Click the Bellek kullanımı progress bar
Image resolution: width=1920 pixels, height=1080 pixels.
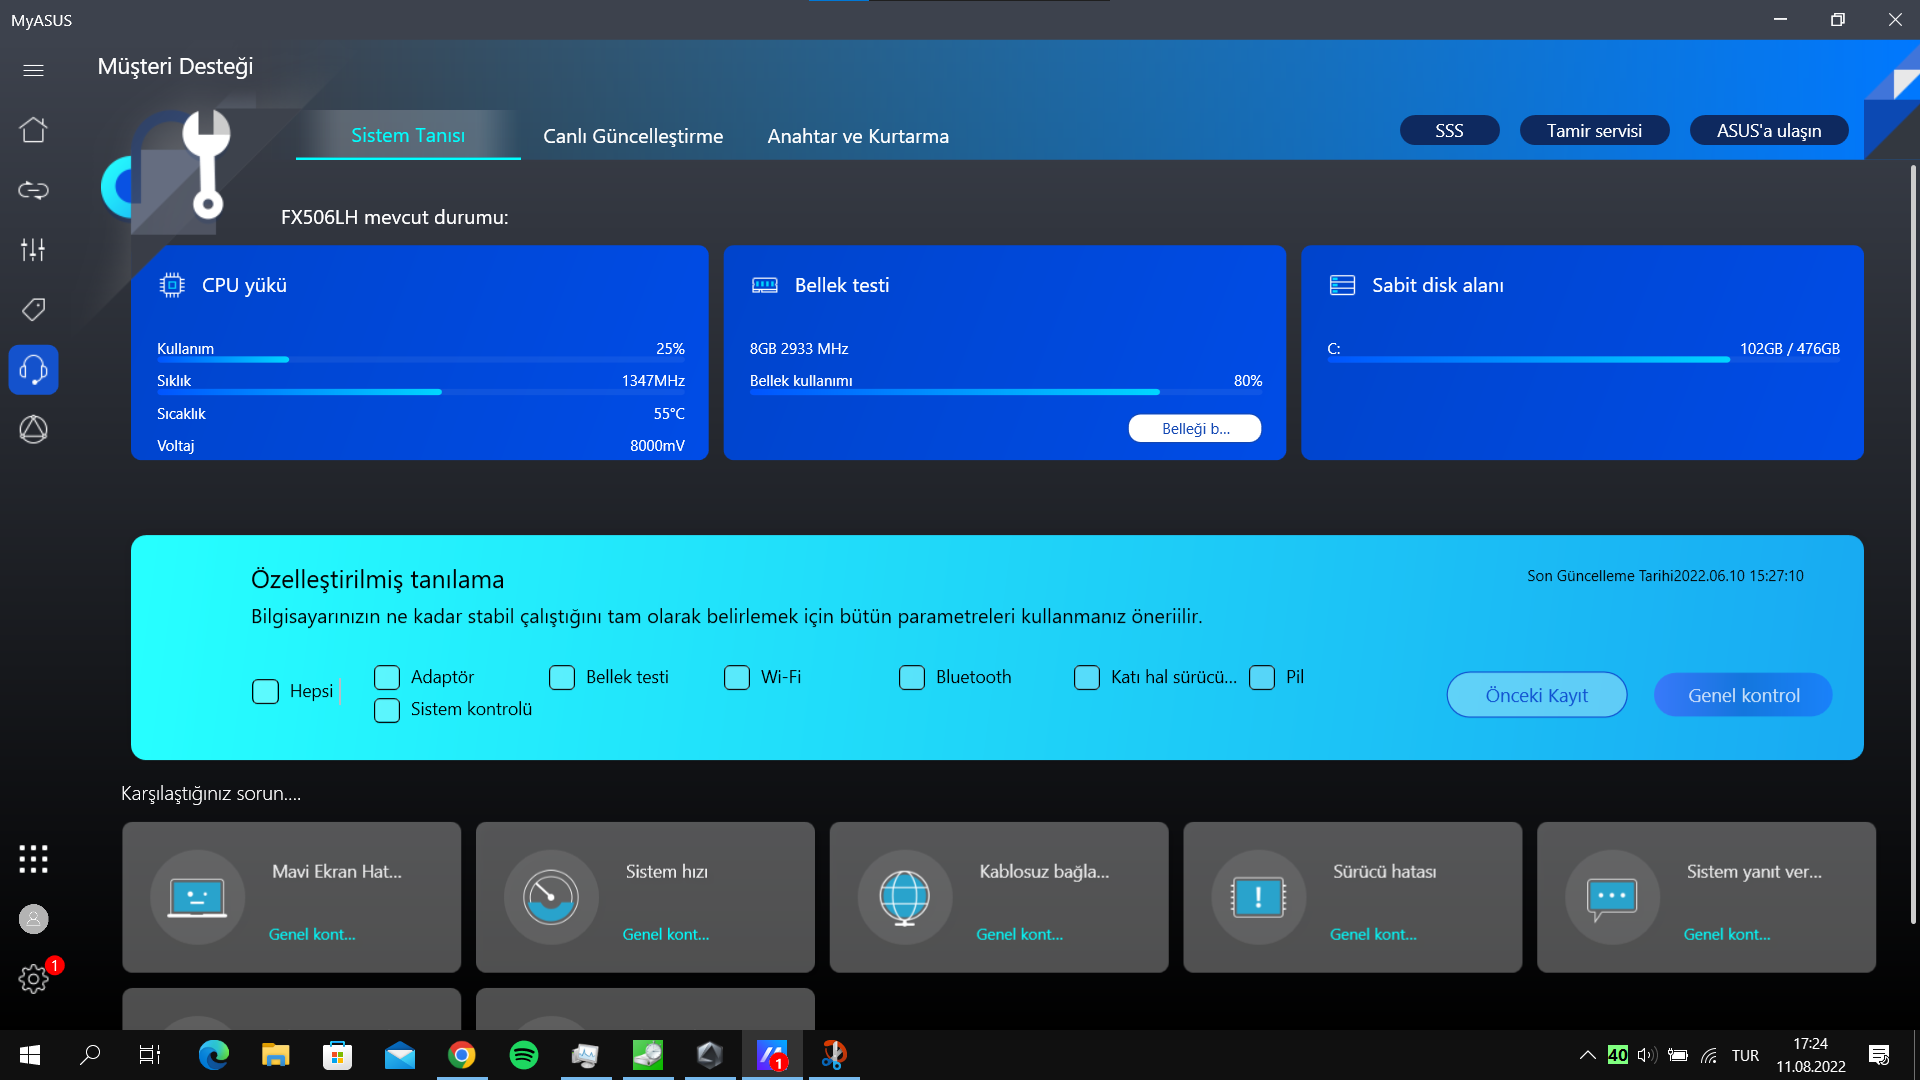pyautogui.click(x=1005, y=392)
